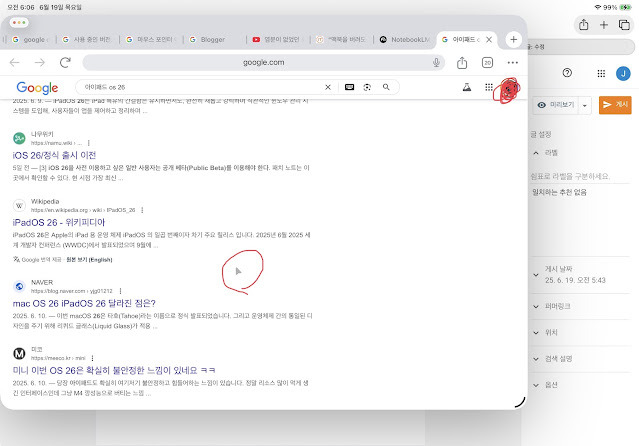Open Google Search Labs flask icon
The height and width of the screenshot is (446, 639).
[x=467, y=87]
